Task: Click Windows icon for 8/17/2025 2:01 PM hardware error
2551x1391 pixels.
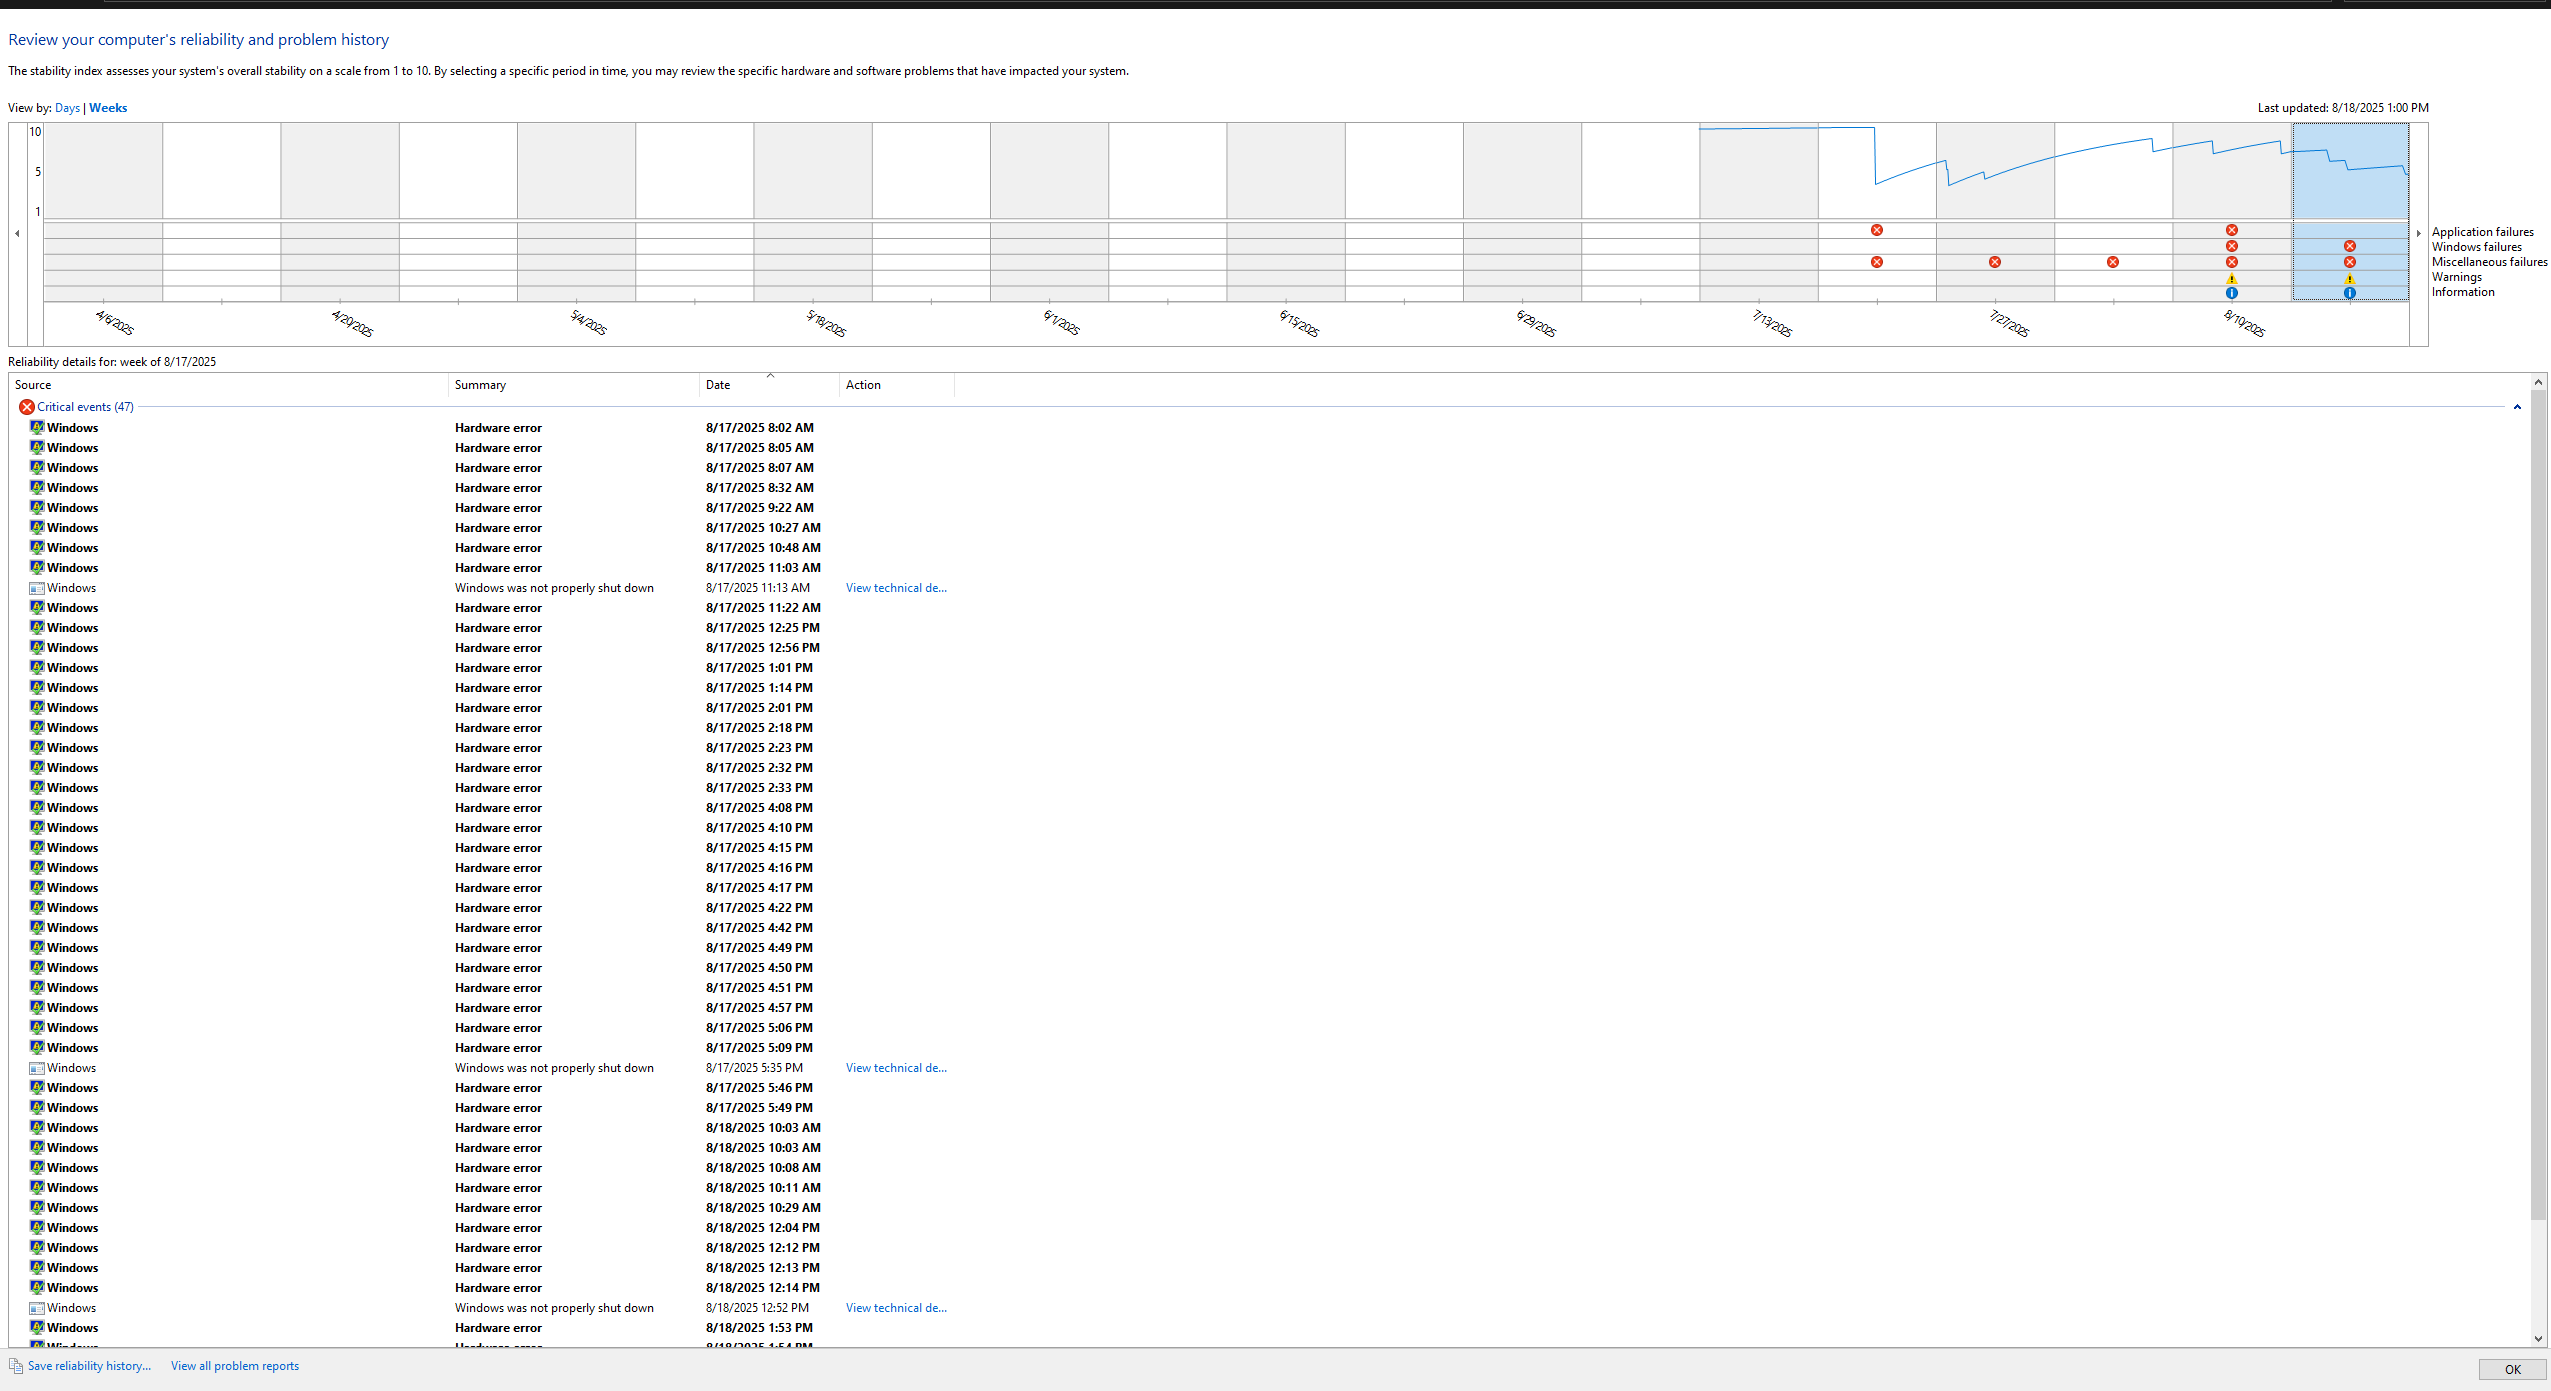Action: click(x=37, y=708)
